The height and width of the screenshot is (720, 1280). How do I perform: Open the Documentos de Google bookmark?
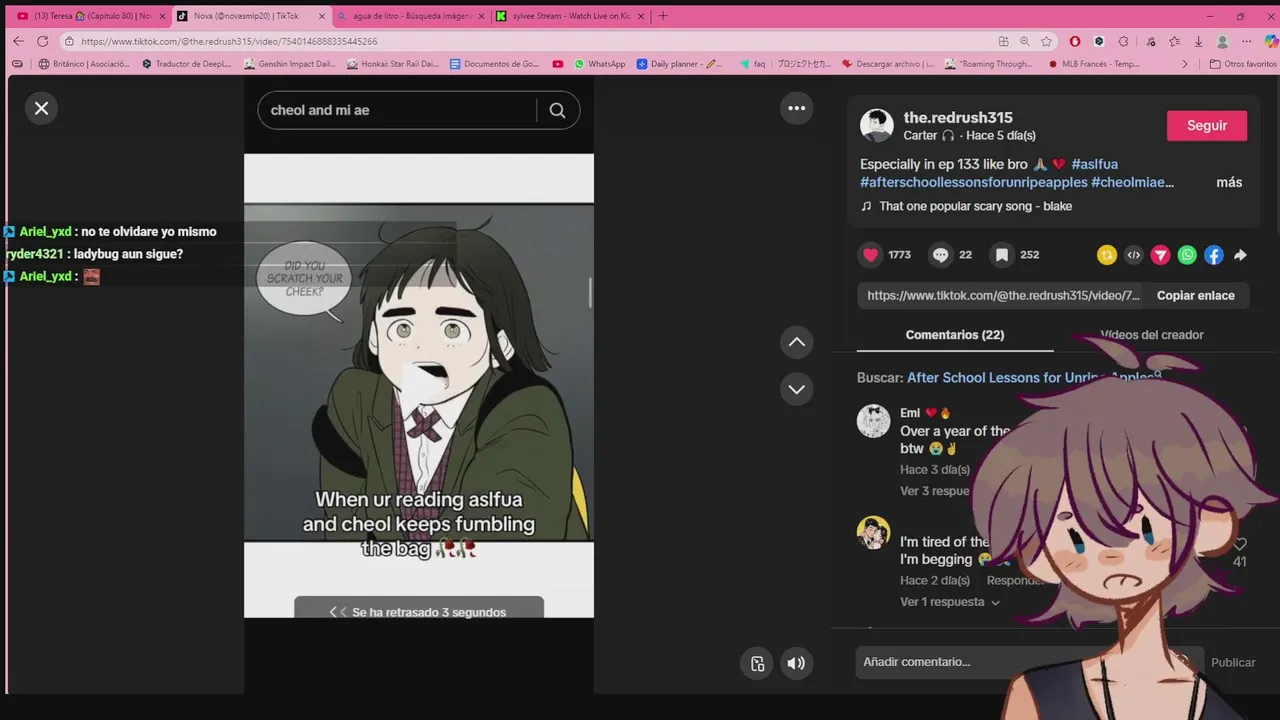click(x=495, y=64)
